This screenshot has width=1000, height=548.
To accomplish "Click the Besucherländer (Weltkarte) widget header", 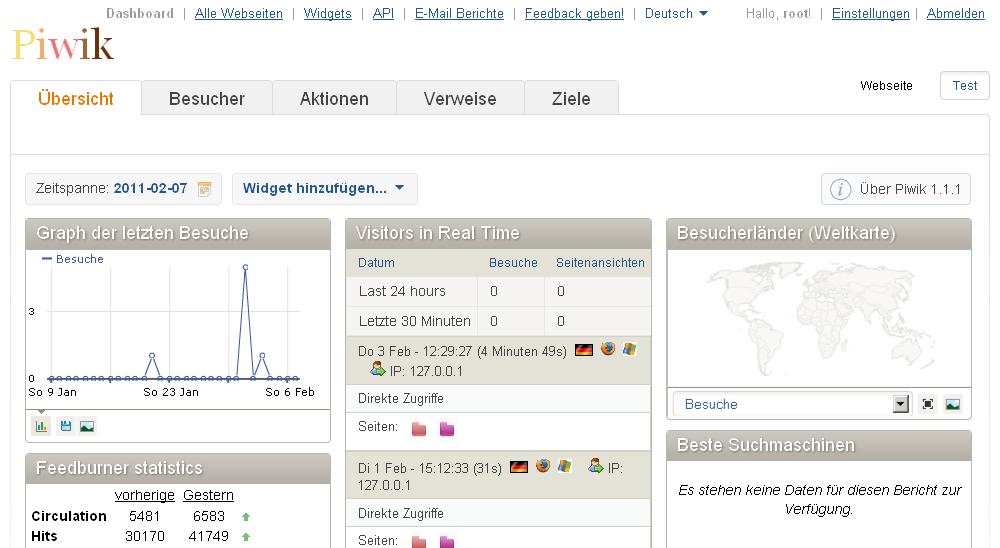I will [819, 233].
